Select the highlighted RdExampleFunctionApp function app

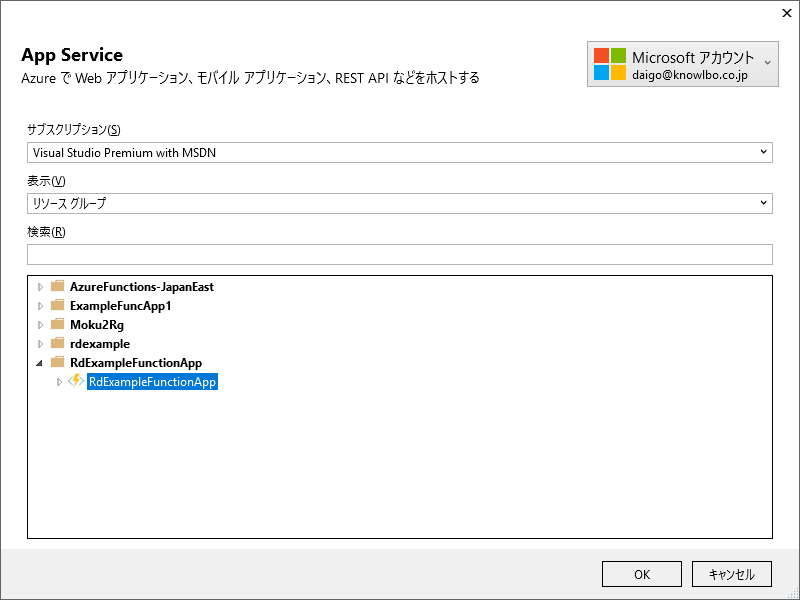pyautogui.click(x=153, y=382)
